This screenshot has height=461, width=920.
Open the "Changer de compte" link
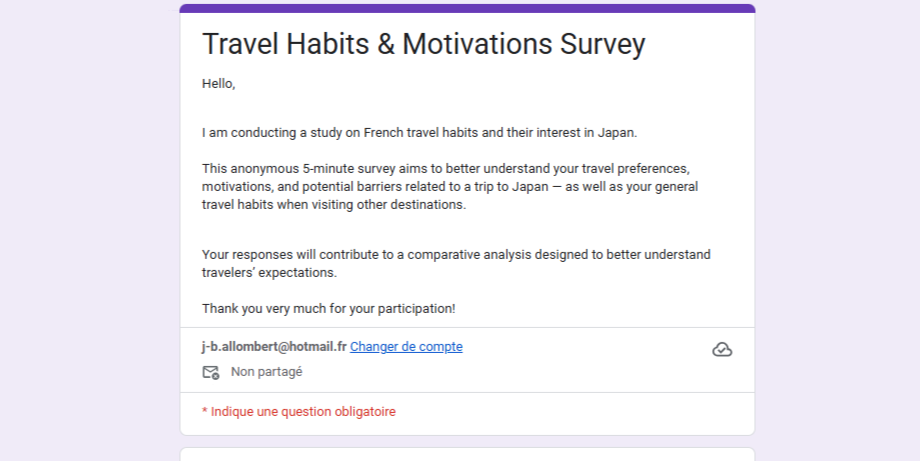click(406, 347)
